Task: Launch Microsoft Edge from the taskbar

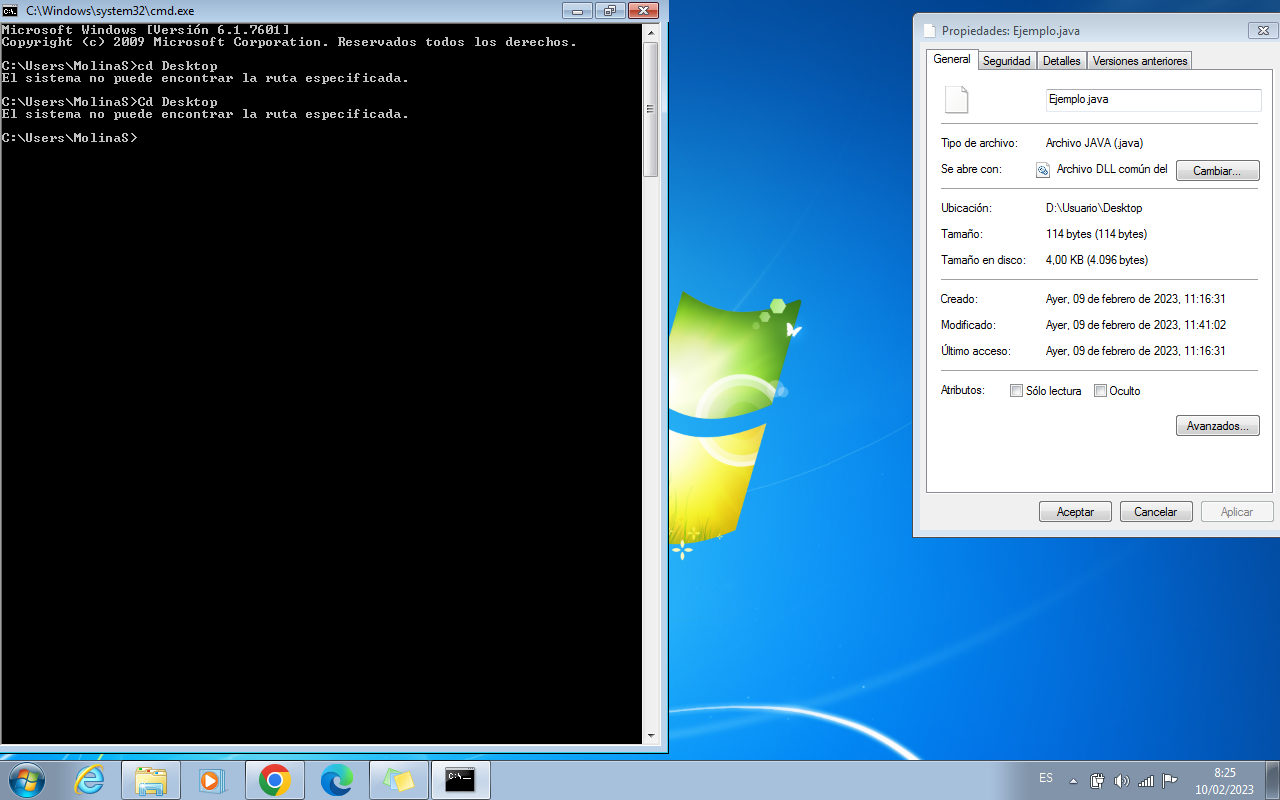Action: pos(337,780)
